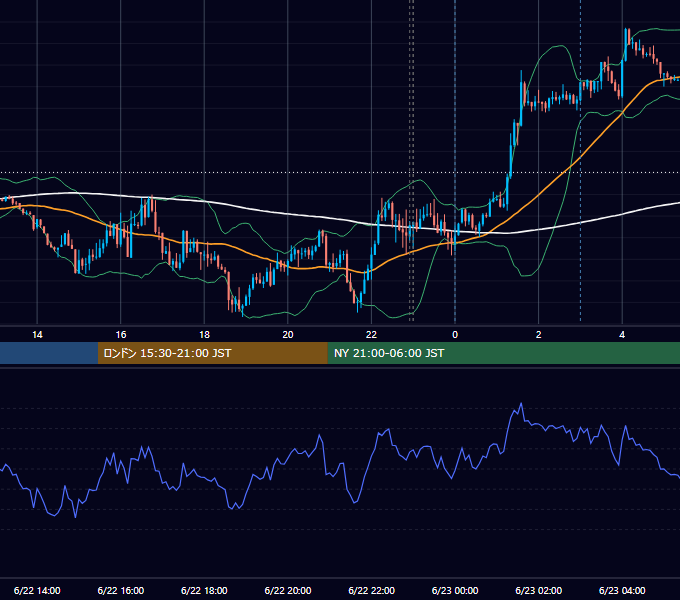Screen dimensions: 680x600
Task: Click the hour label 20 under chart
Action: tap(288, 335)
